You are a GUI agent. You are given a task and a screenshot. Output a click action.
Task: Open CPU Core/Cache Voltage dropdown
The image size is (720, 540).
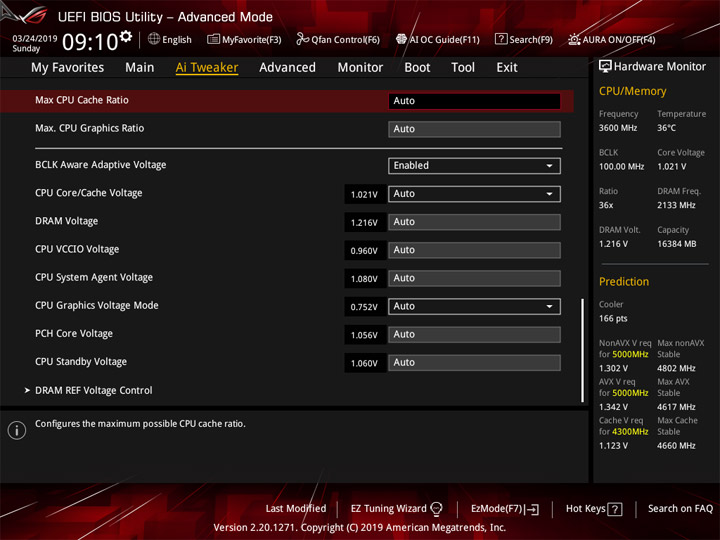coord(474,194)
